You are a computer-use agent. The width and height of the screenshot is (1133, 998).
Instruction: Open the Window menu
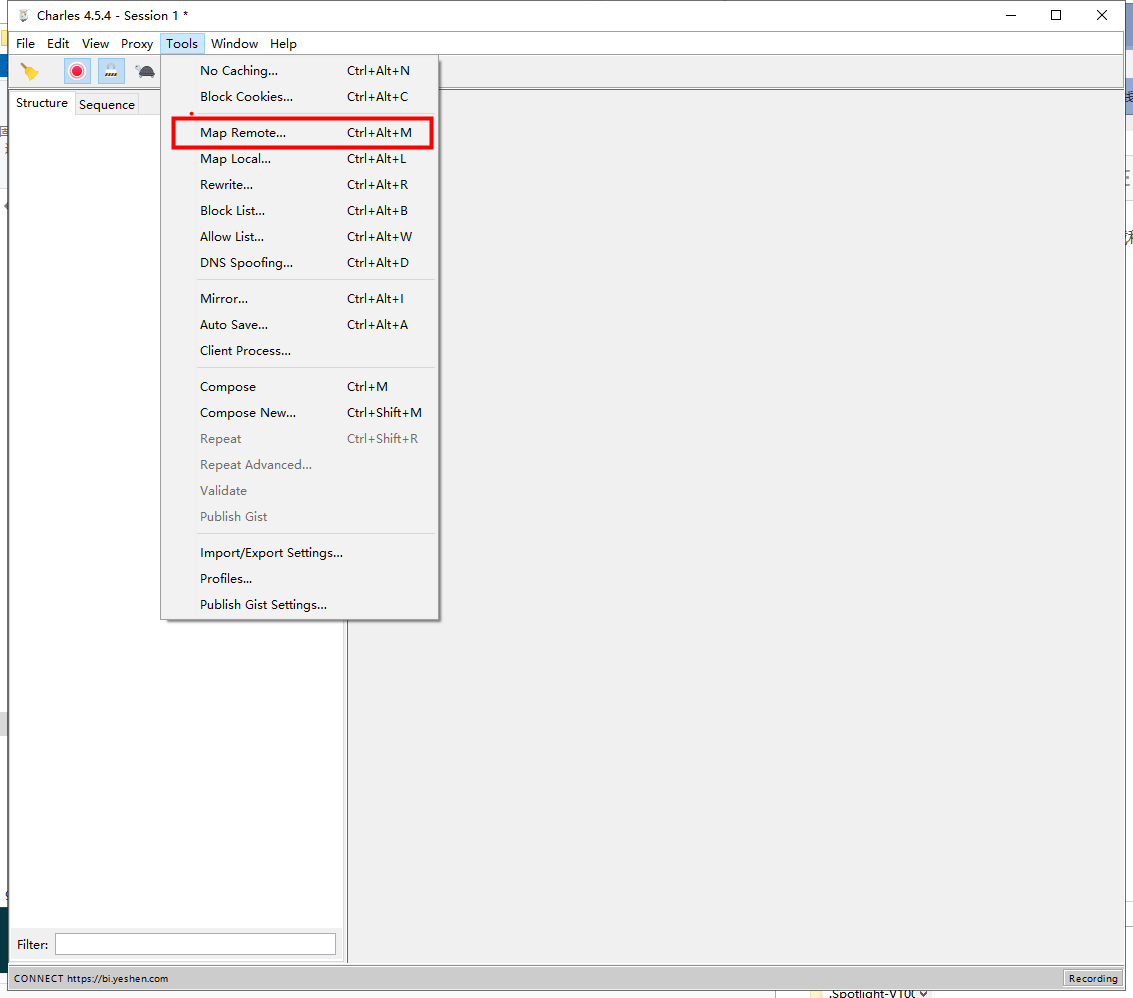pos(234,43)
